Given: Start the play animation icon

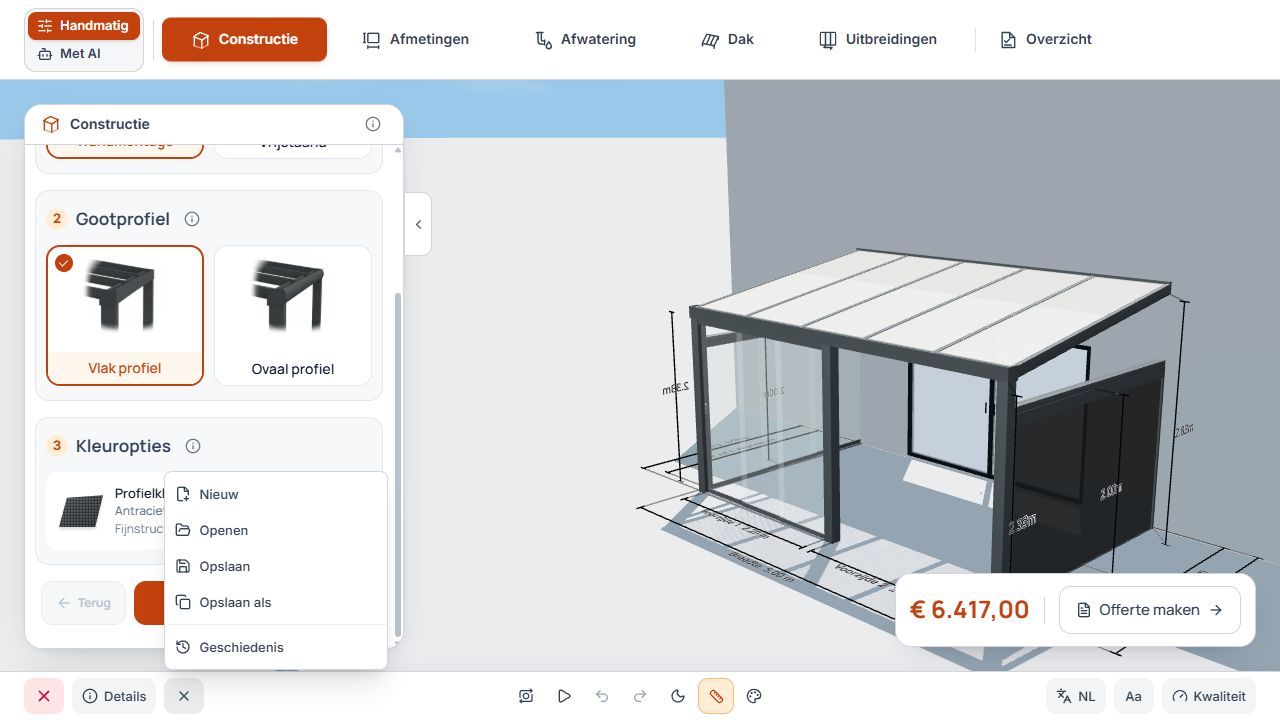Looking at the screenshot, I should (564, 696).
